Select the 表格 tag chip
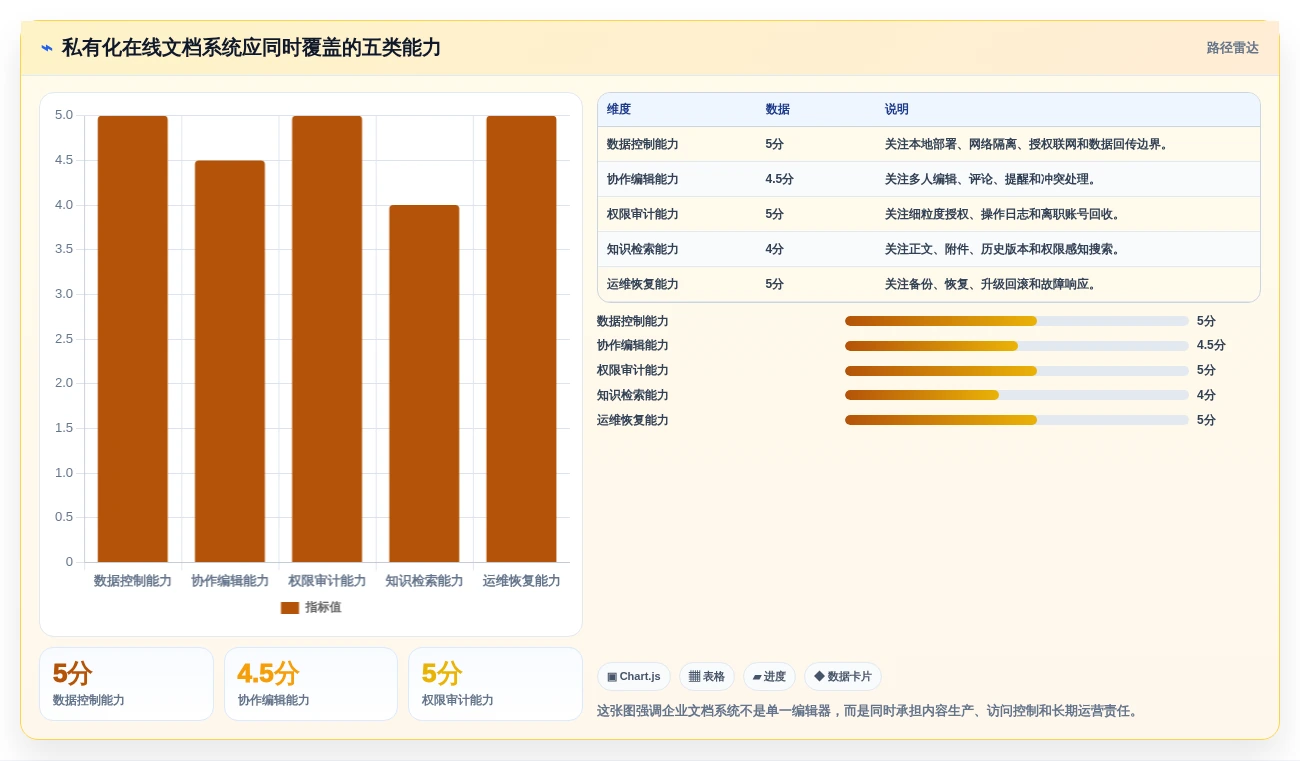The image size is (1300, 761). (707, 677)
